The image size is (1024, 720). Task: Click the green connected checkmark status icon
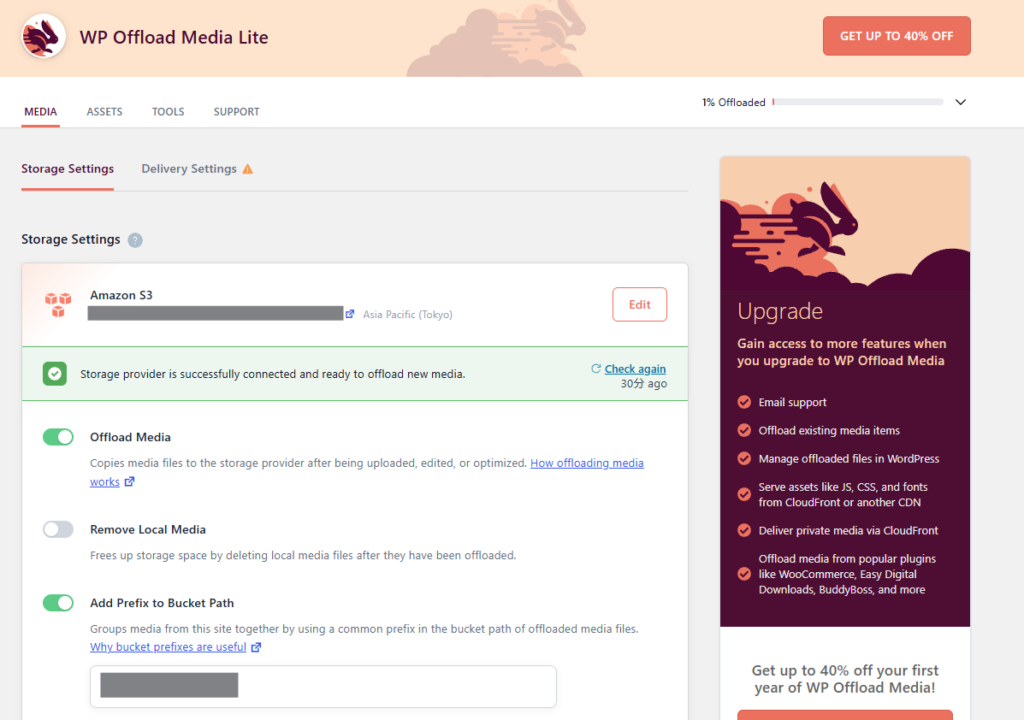tap(55, 374)
